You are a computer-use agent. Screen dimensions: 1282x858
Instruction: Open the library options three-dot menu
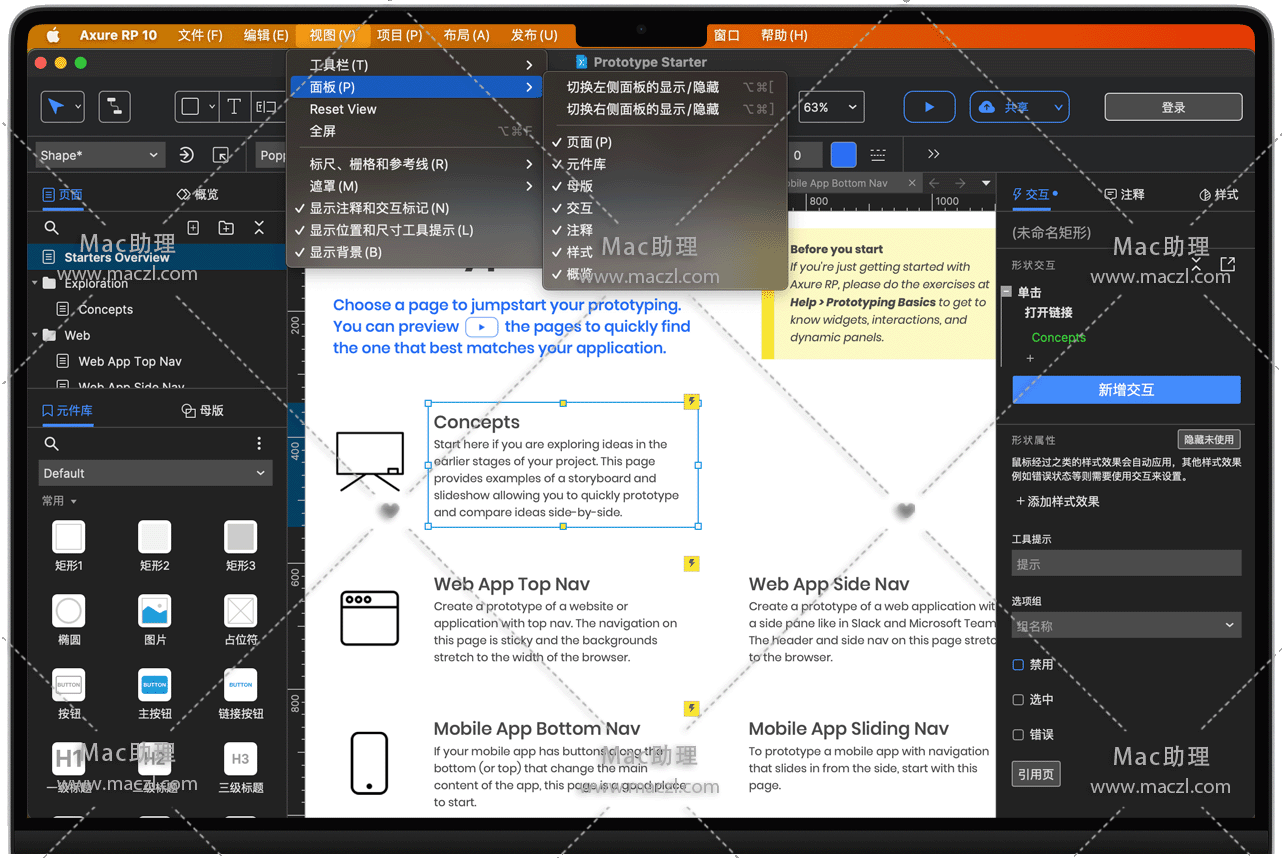coord(259,443)
